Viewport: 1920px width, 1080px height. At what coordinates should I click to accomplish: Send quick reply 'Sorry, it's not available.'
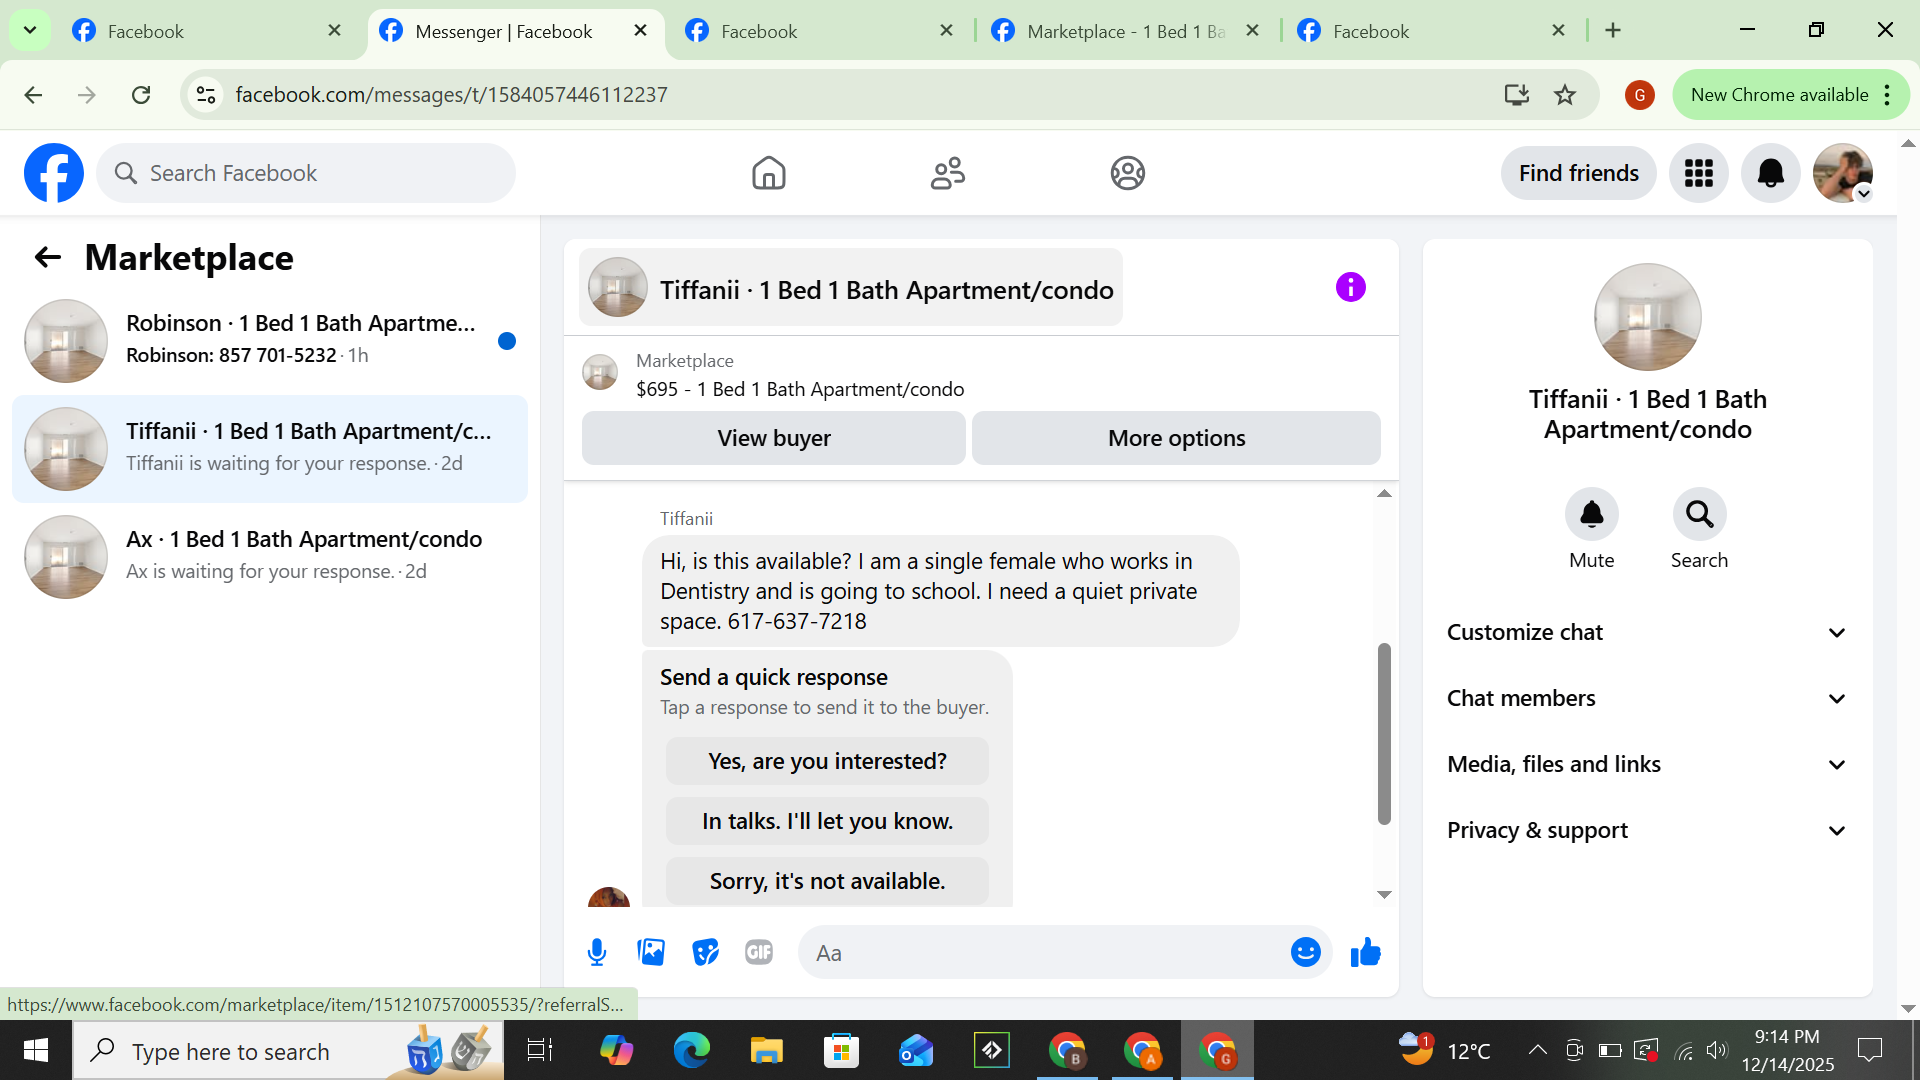point(827,881)
